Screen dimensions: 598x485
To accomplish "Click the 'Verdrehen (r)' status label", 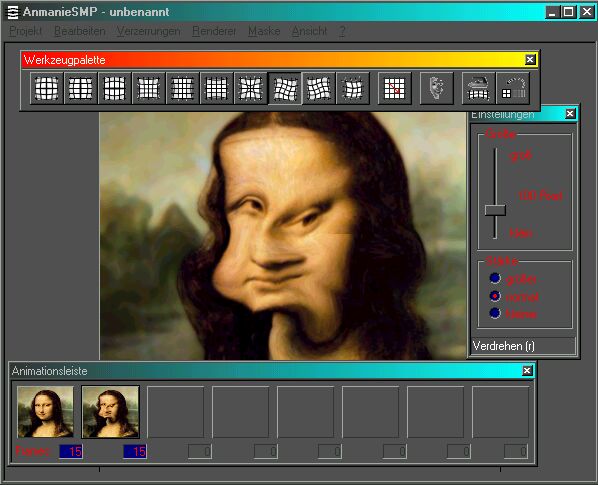I will (x=503, y=346).
